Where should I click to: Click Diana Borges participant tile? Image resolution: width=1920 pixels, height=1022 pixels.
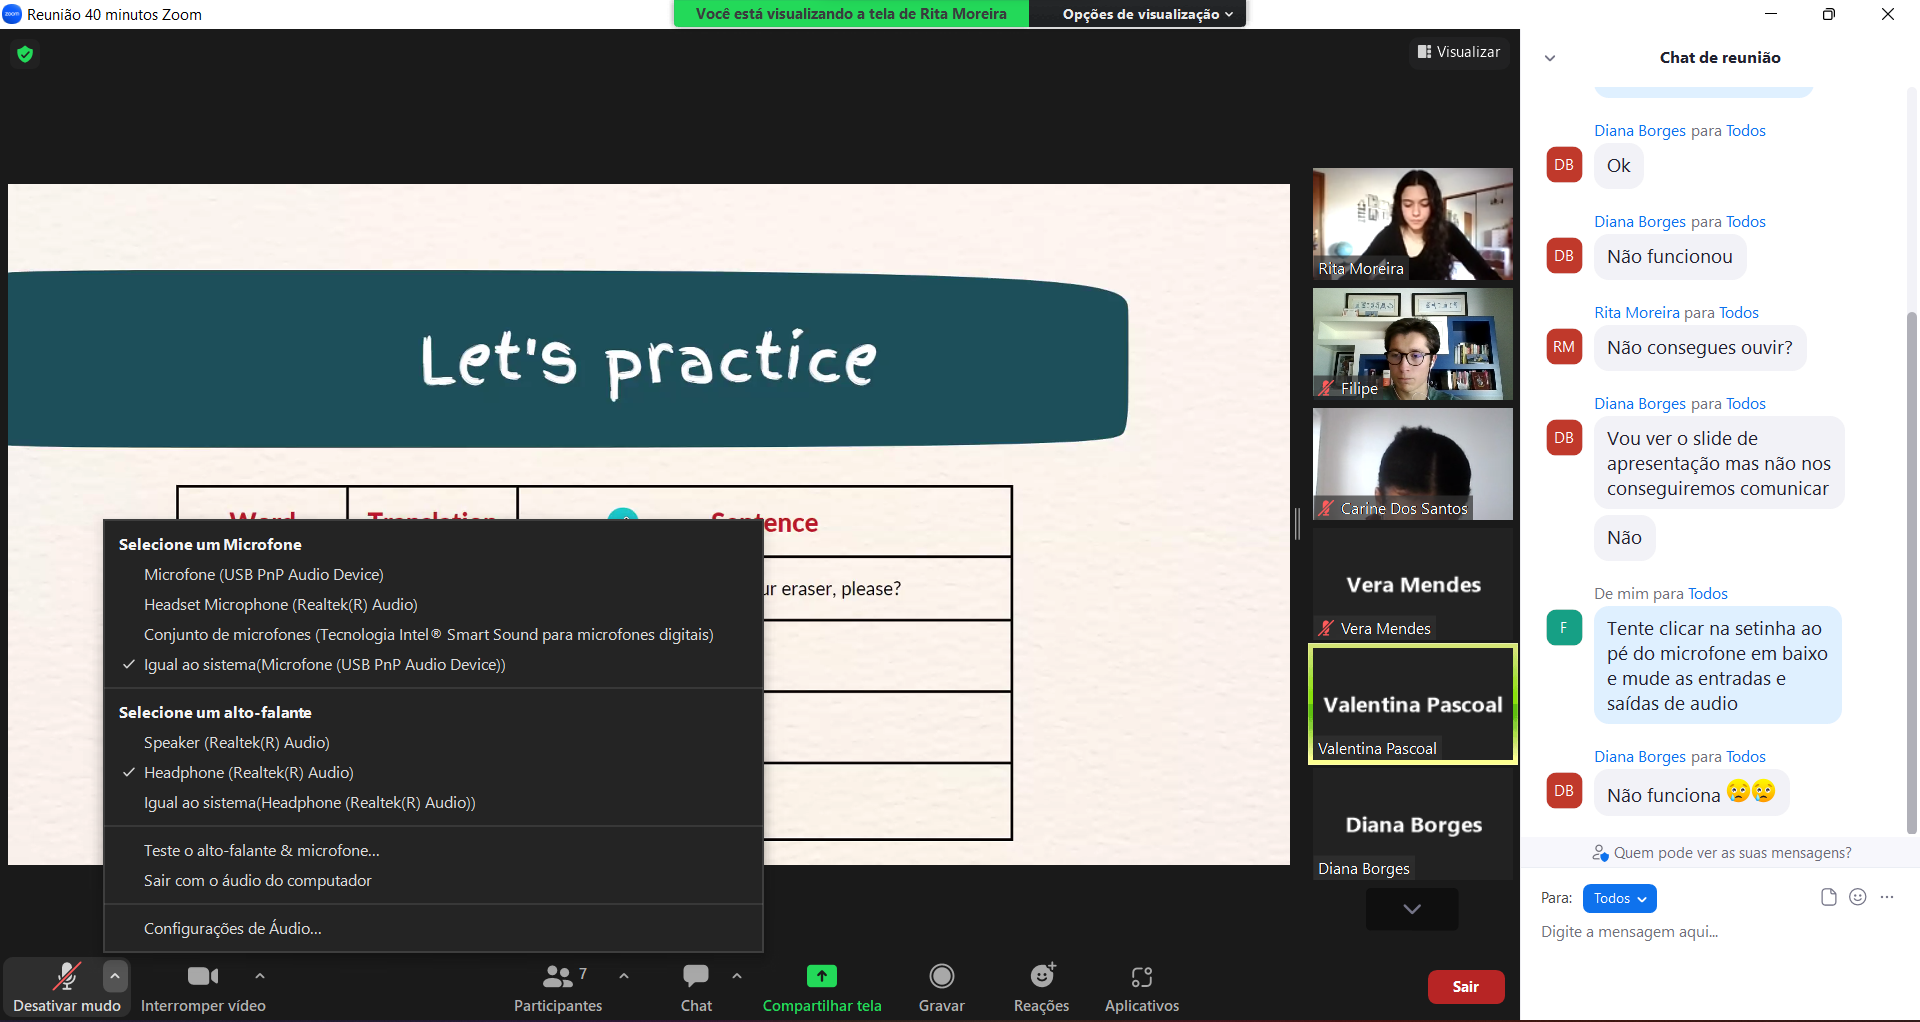point(1412,824)
